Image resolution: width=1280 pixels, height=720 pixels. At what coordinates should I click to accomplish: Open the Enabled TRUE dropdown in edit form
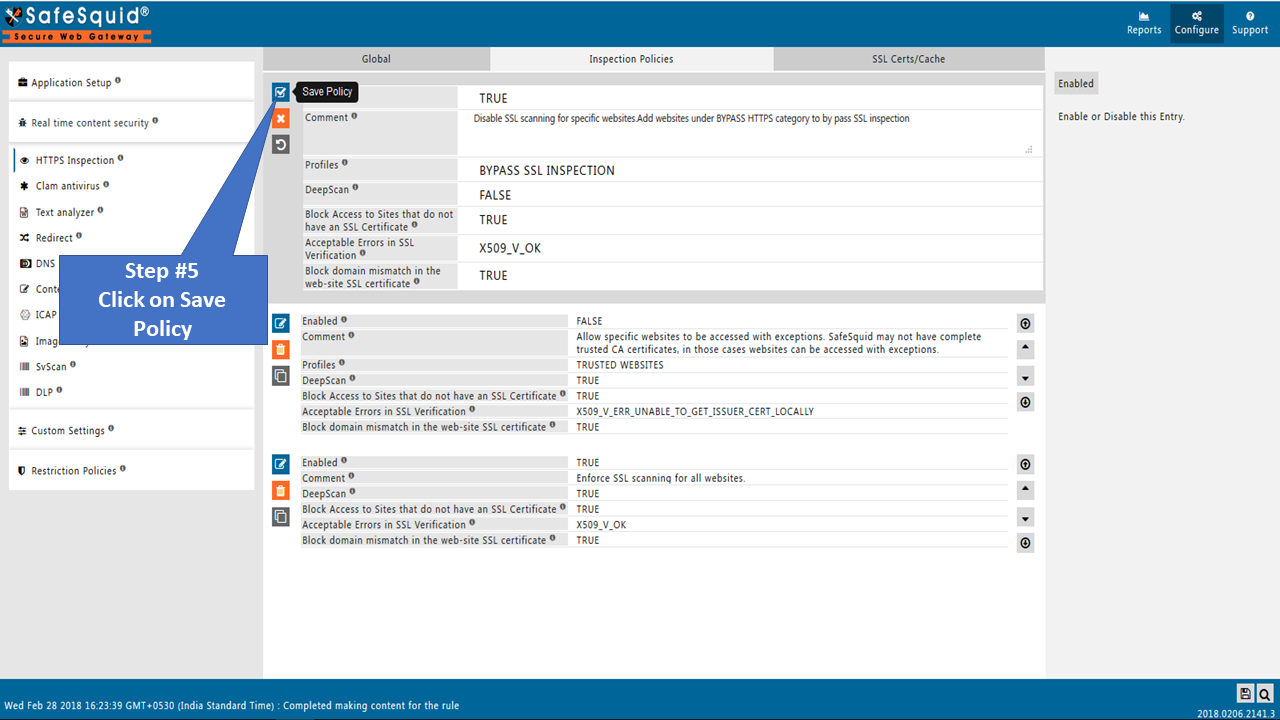[750, 98]
